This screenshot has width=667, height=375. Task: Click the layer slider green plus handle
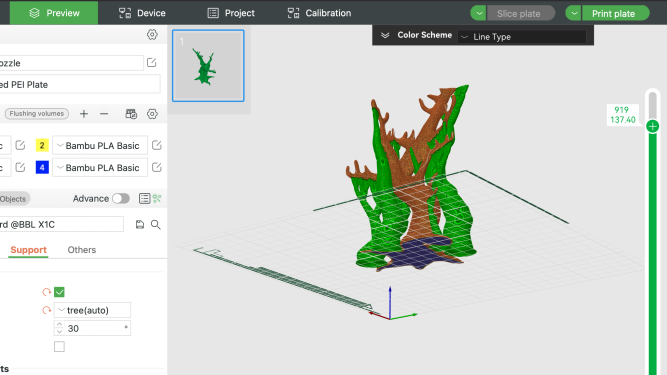coord(653,126)
